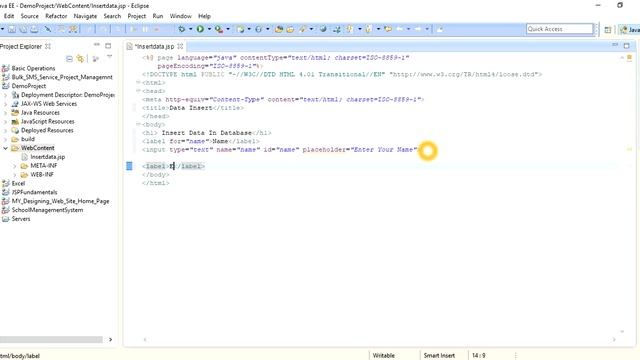
Task: Minimize the Project Explorer panel
Action: (97, 44)
